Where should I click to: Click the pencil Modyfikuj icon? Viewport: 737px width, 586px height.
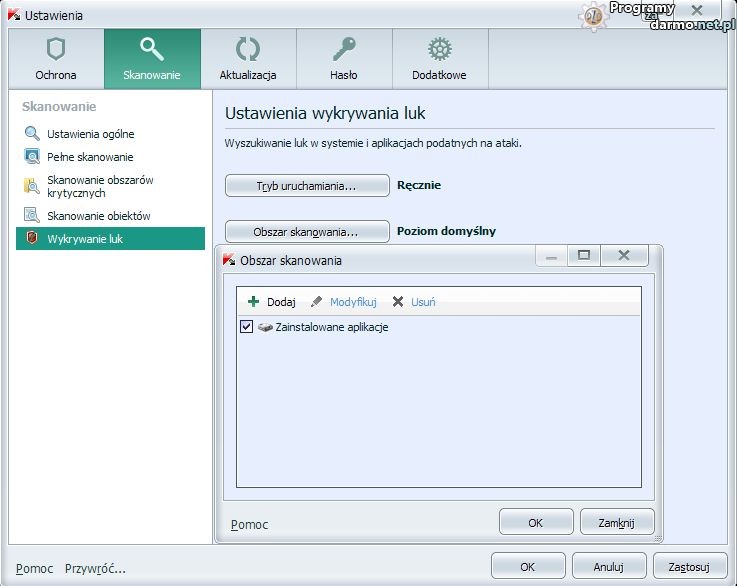317,302
